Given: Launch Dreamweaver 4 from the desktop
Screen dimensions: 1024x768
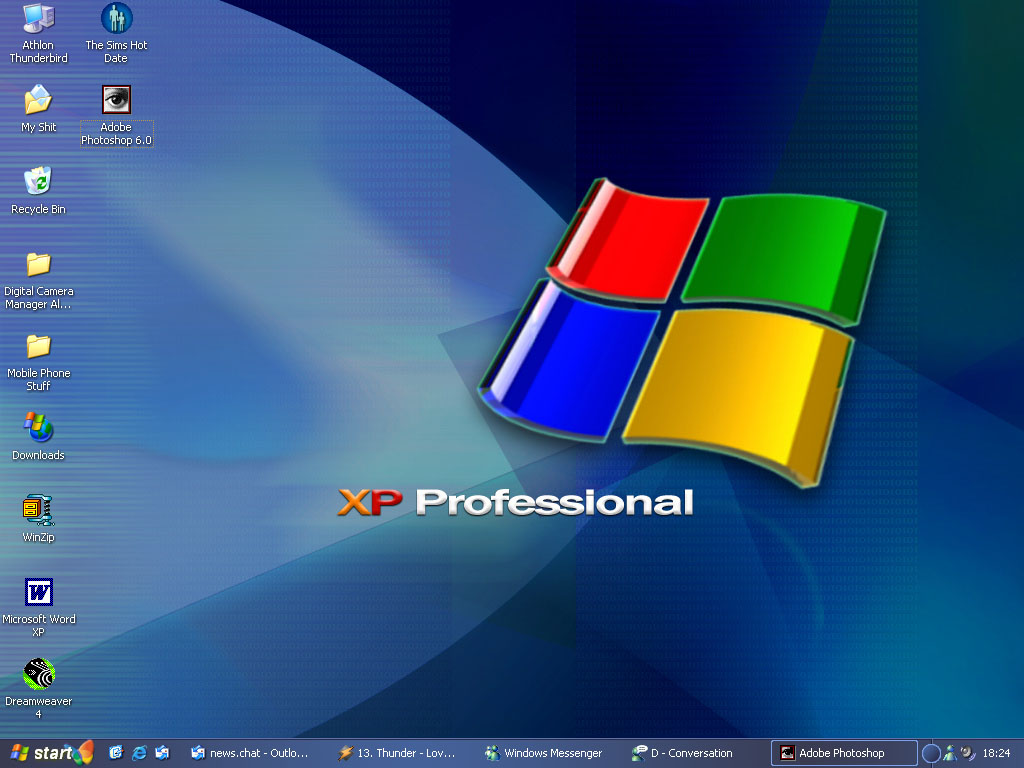Looking at the screenshot, I should pyautogui.click(x=38, y=674).
